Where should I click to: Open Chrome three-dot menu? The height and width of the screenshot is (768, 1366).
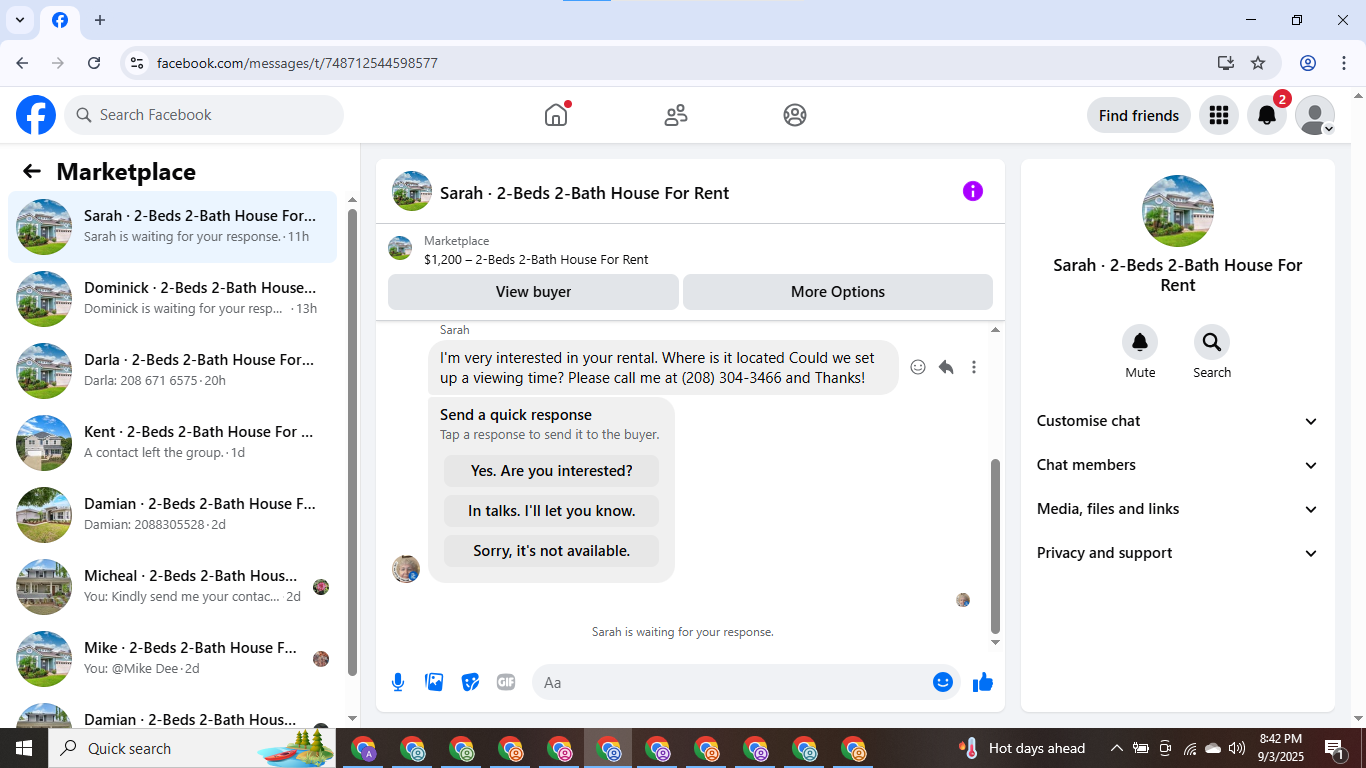click(1344, 63)
